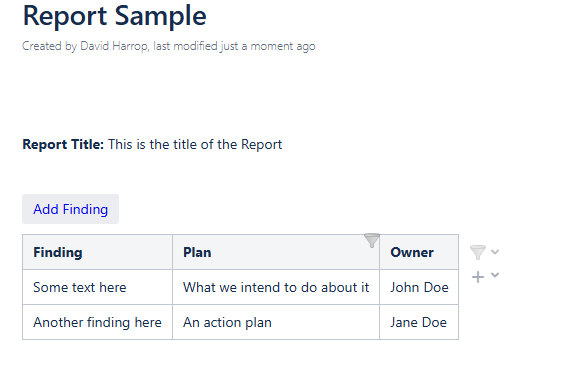Image resolution: width=588 pixels, height=368 pixels.
Task: Click 'This is the title of the Report' text
Action: click(x=195, y=144)
